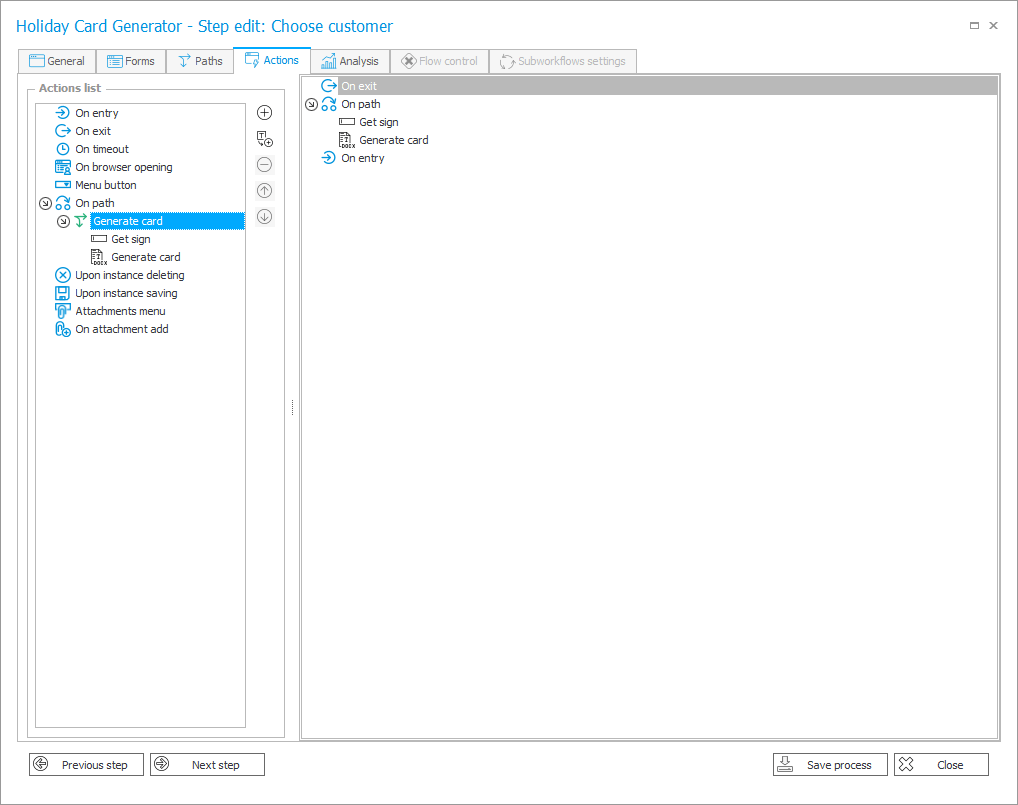The width and height of the screenshot is (1018, 805).
Task: Select the Actions tab
Action: pos(272,60)
